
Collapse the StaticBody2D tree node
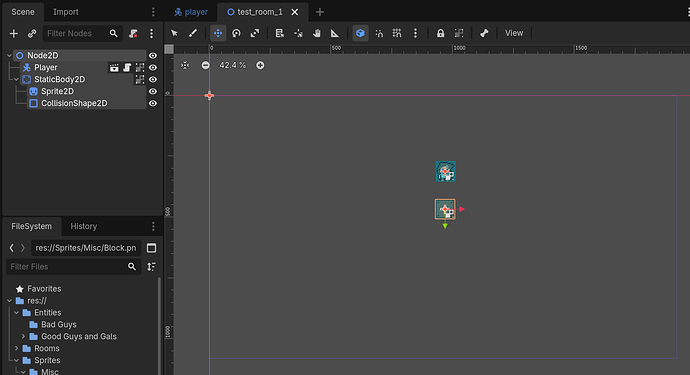16,80
